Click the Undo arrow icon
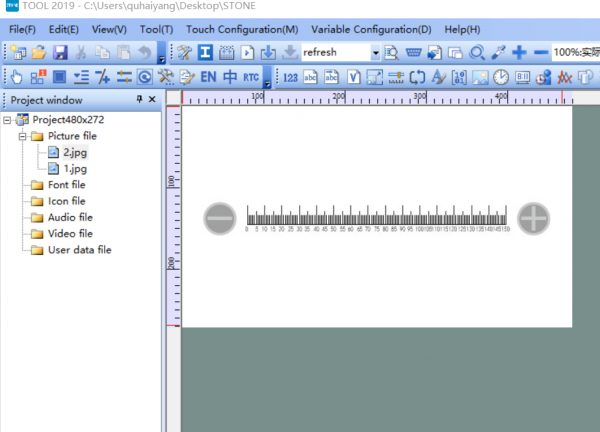The width and height of the screenshot is (600, 432). [x=145, y=52]
